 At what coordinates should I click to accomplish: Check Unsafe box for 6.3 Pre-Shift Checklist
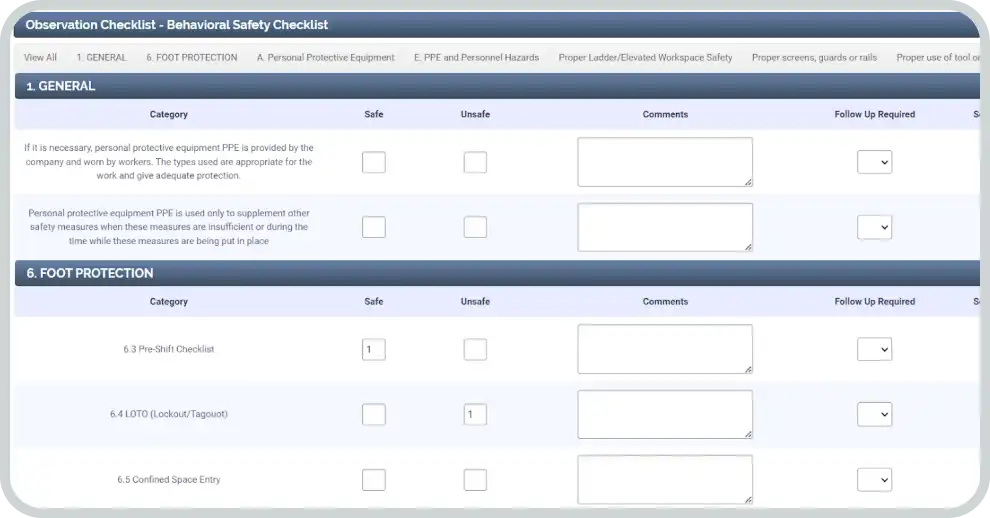tap(475, 350)
